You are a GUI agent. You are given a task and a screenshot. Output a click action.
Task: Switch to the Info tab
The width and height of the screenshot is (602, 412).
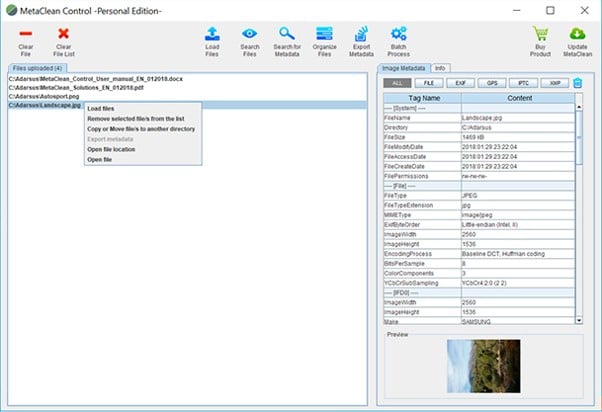pyautogui.click(x=440, y=67)
